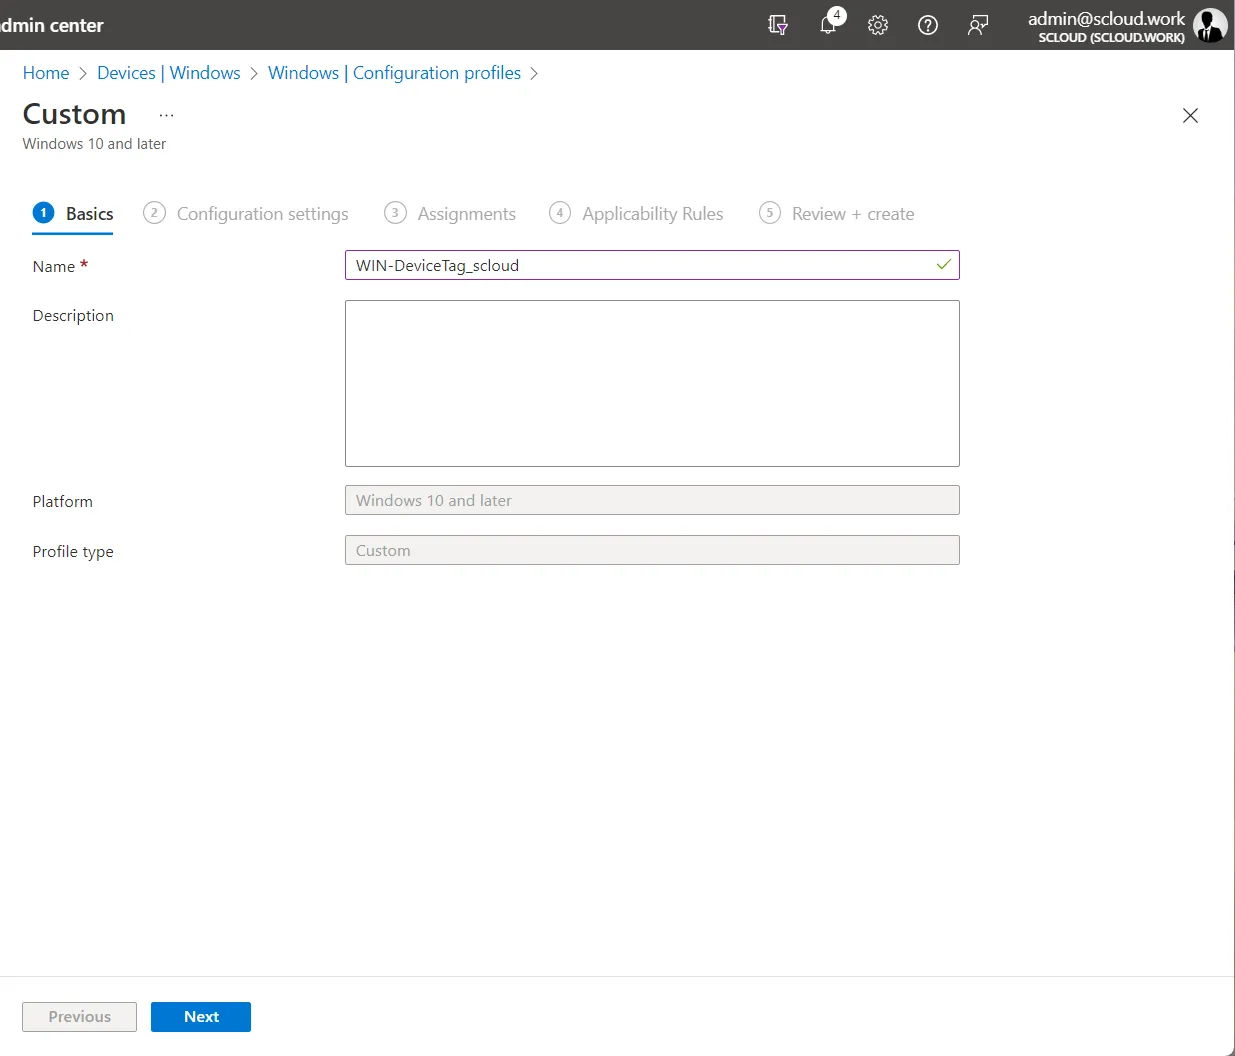Open Windows | Configuration profiles breadcrumb
Image resolution: width=1235 pixels, height=1056 pixels.
394,73
